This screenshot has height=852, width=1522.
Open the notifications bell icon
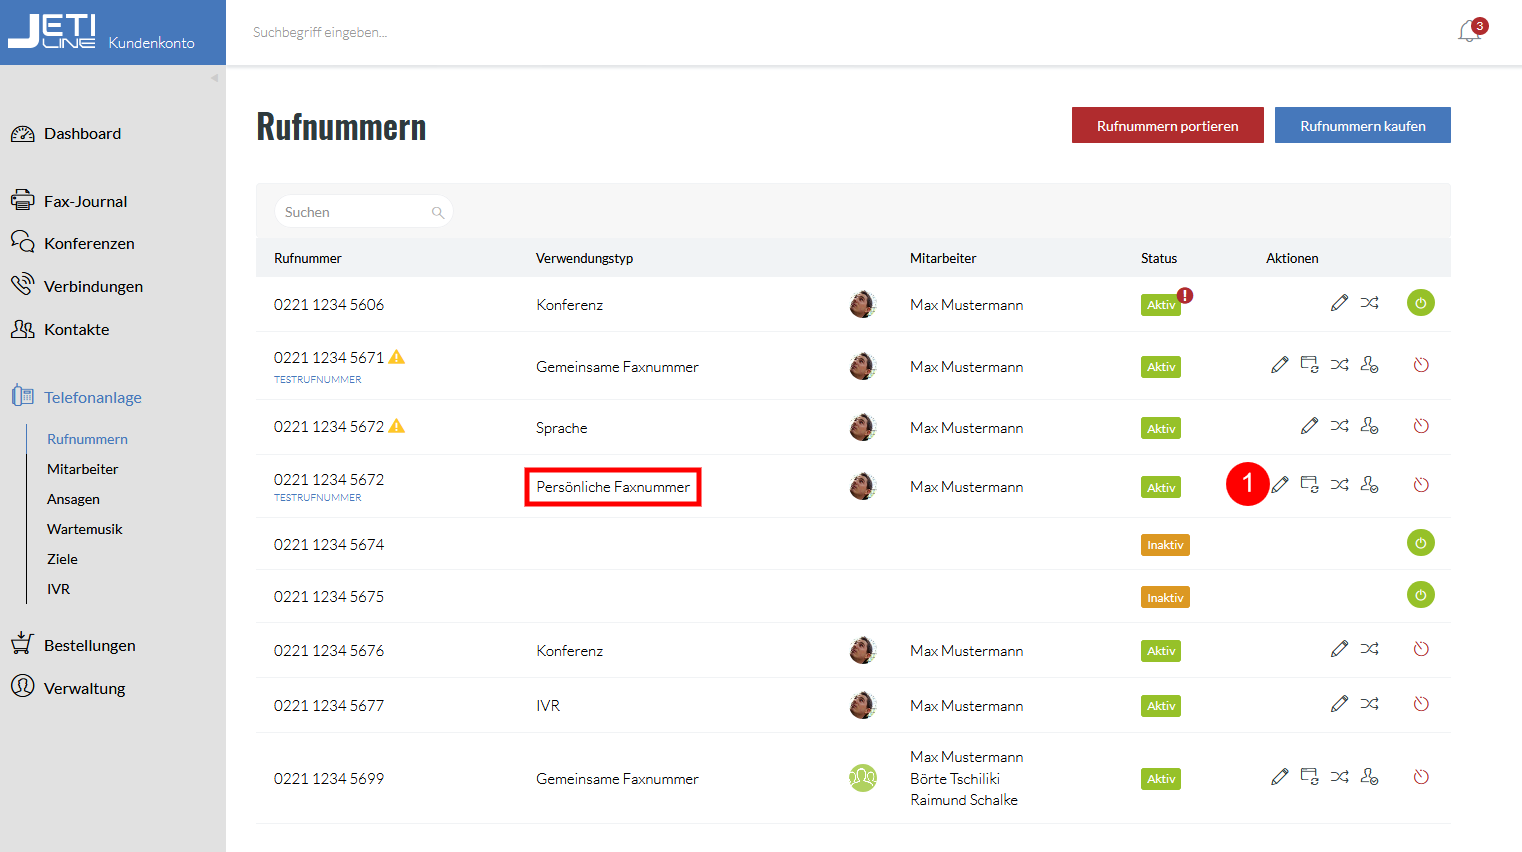(1469, 32)
